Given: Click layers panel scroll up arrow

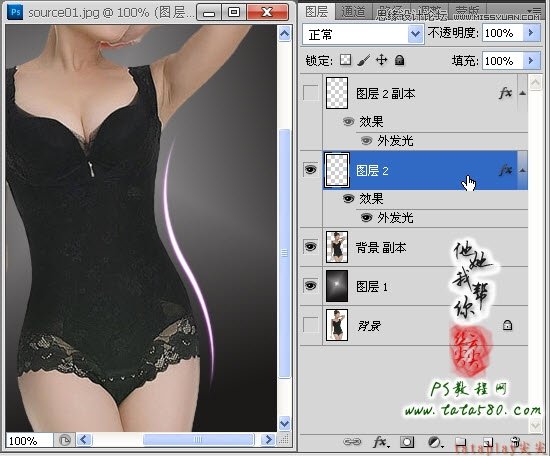Looking at the screenshot, I should coord(535,83).
